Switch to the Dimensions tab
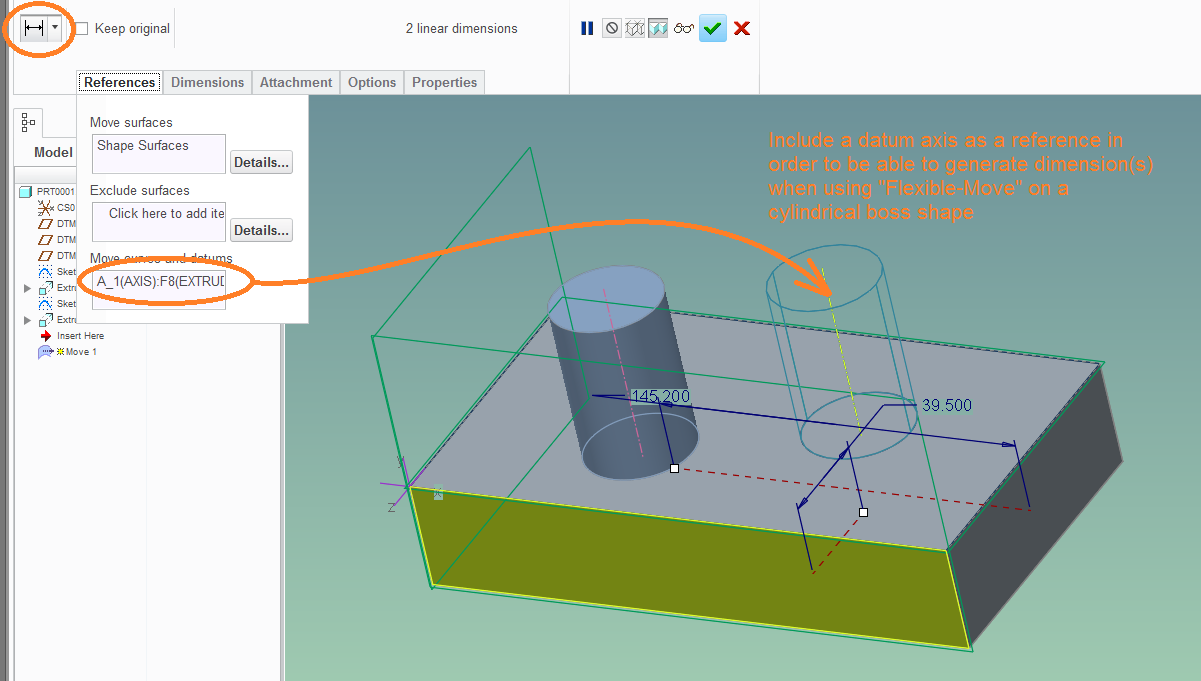The width and height of the screenshot is (1201, 681). (x=208, y=82)
